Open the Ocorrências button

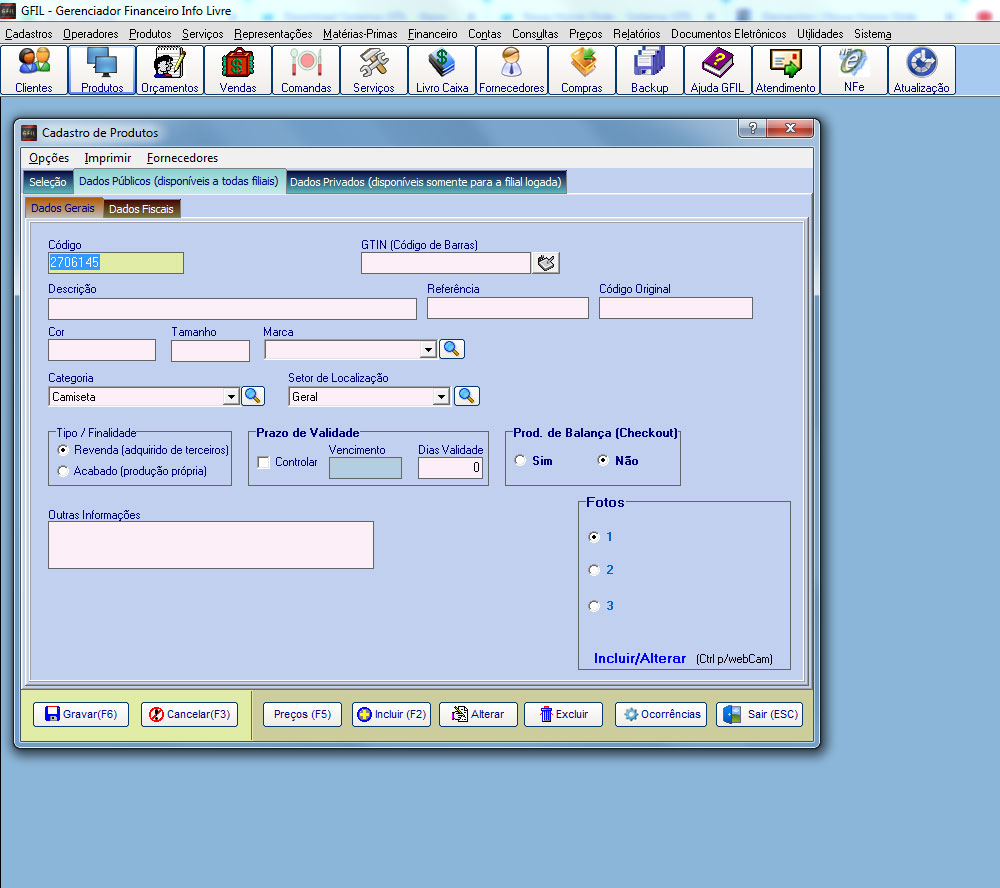pyautogui.click(x=662, y=714)
